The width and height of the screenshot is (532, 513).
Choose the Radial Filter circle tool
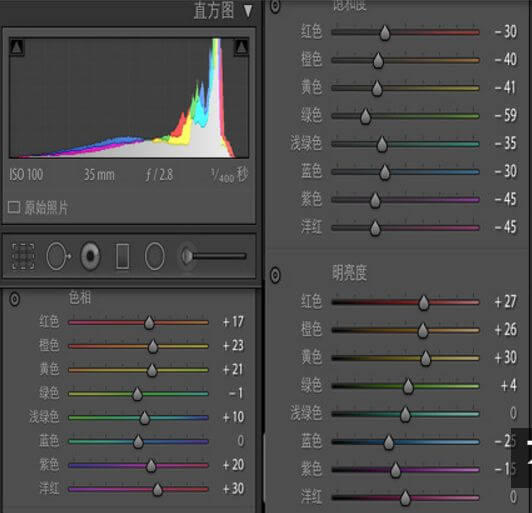pos(155,256)
